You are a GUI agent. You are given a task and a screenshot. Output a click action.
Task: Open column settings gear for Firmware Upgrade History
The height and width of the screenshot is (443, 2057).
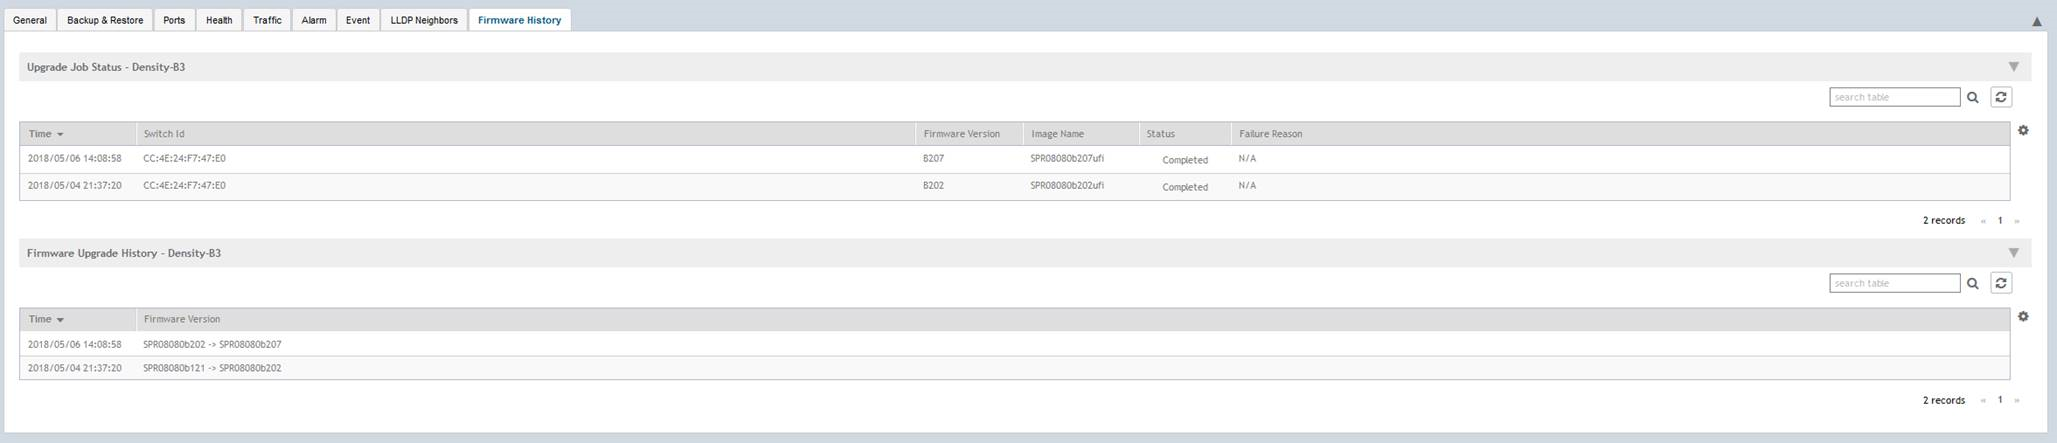point(2023,317)
